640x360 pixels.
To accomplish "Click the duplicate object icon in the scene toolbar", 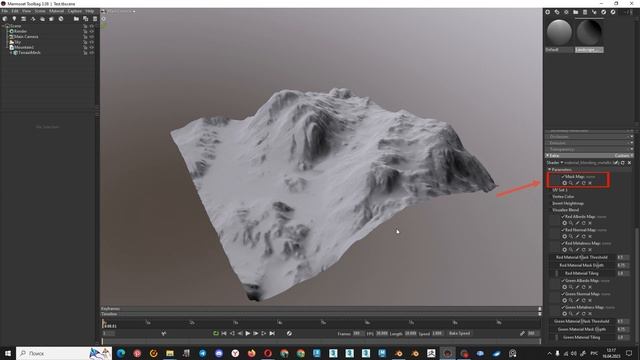I will 85,19.
